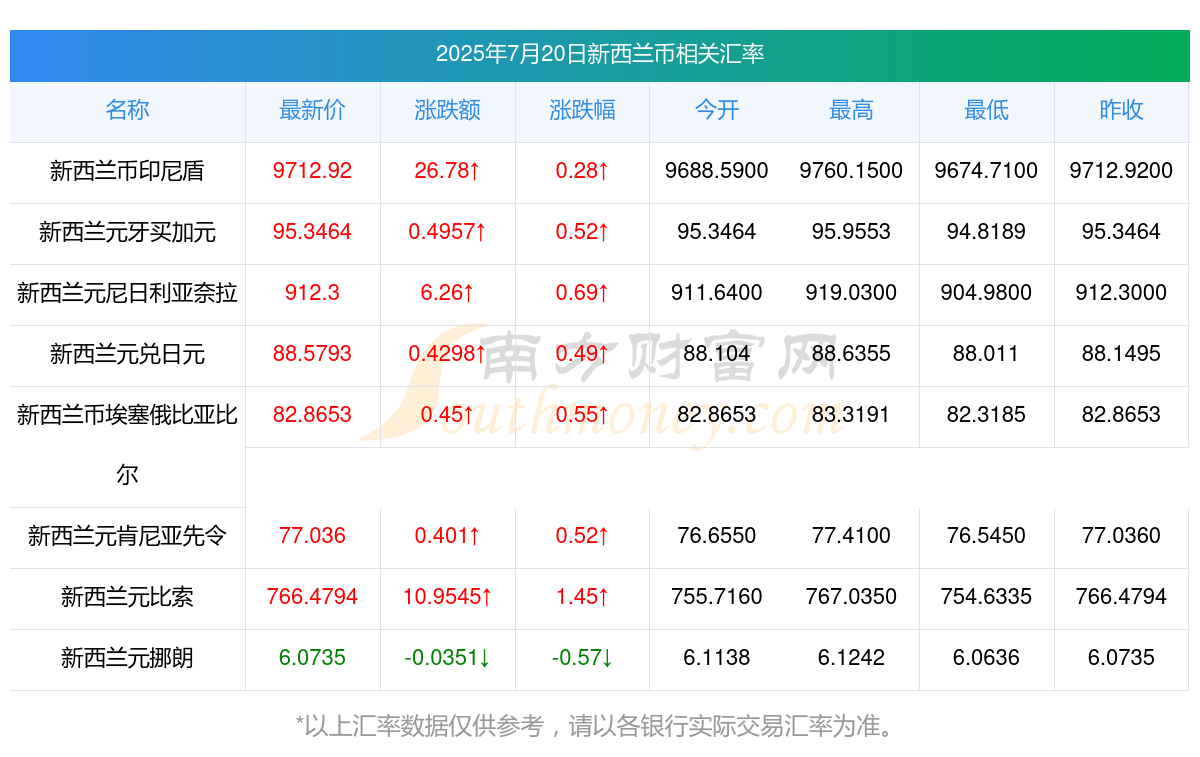Select the 新西兰币埃塞俄比亚比尔 row name
1200x757 pixels.
(x=127, y=445)
